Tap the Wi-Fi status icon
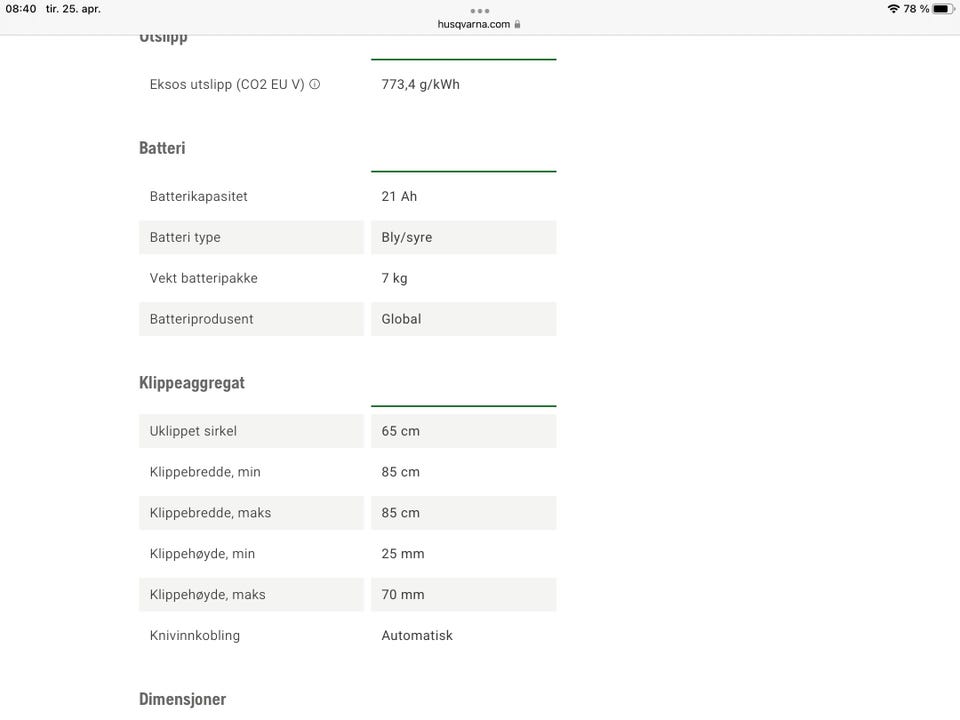 tap(893, 9)
